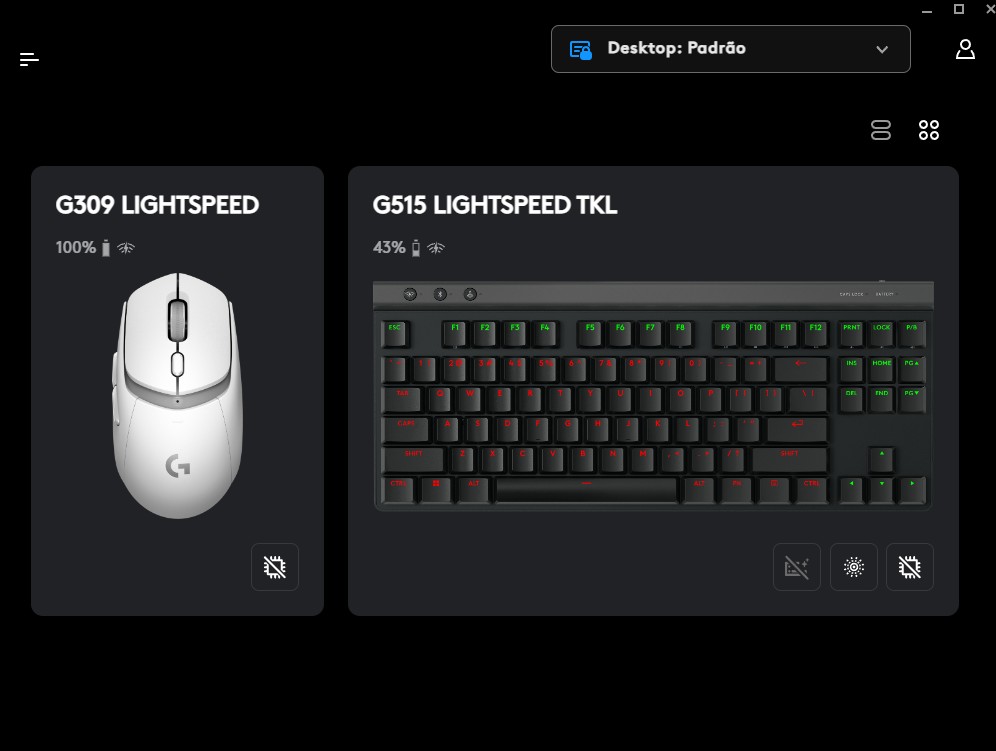The image size is (996, 751).
Task: Maximize the G HUB window
Action: click(959, 9)
